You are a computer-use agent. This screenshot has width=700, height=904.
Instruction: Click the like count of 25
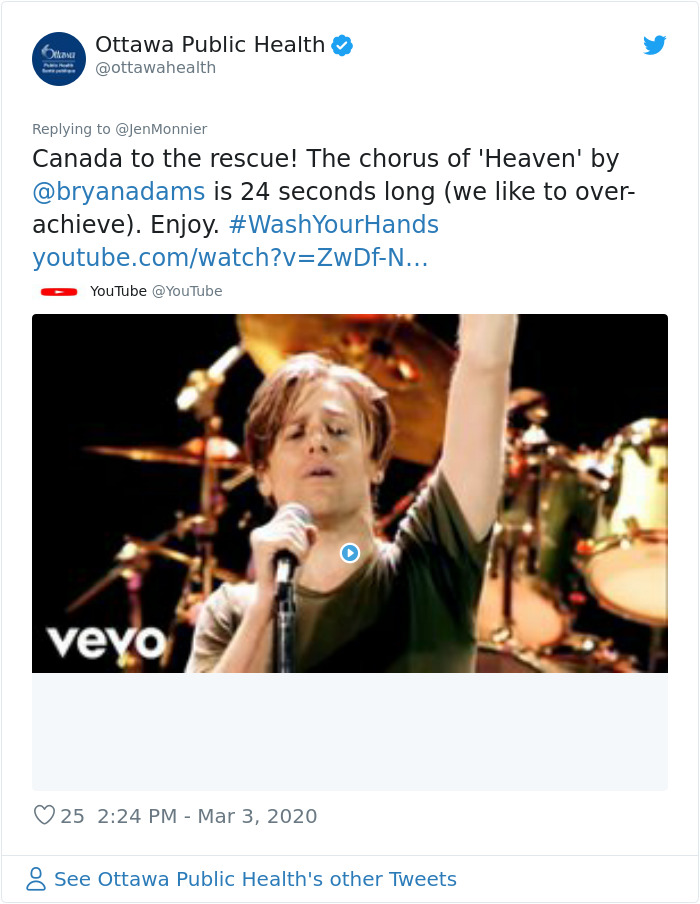point(71,815)
